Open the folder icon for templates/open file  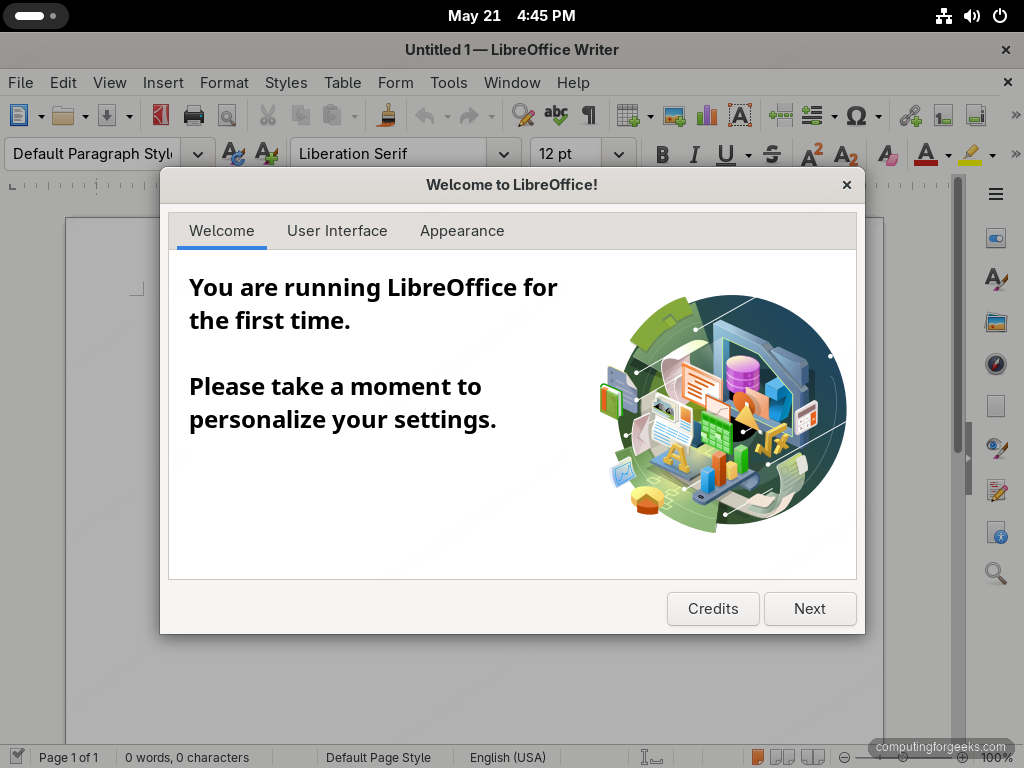point(63,116)
